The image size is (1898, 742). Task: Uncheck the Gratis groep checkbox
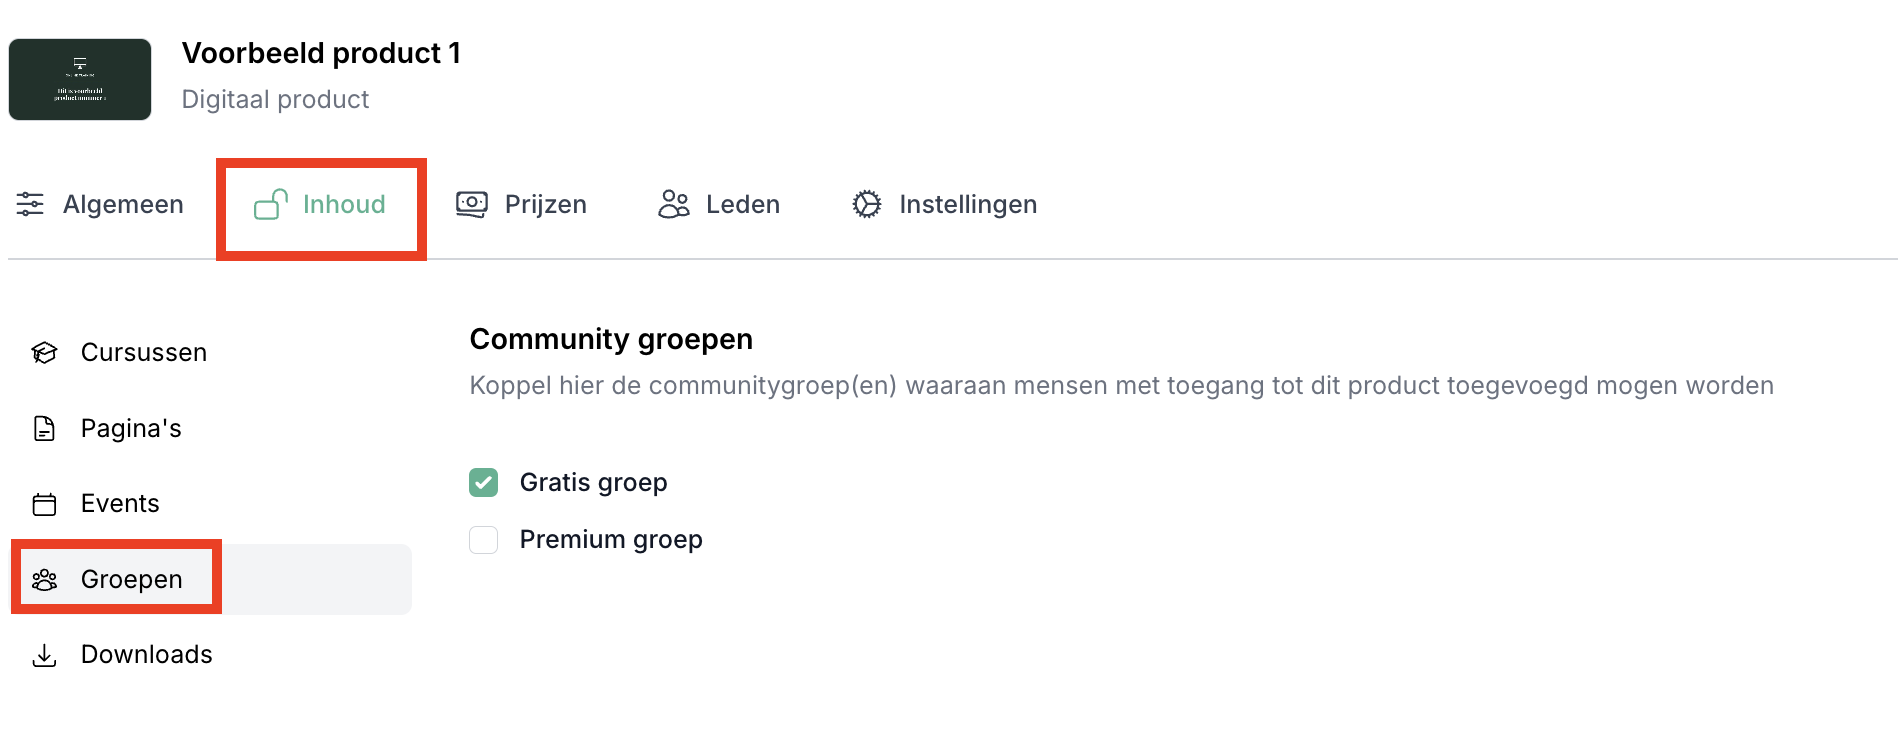[x=484, y=483]
